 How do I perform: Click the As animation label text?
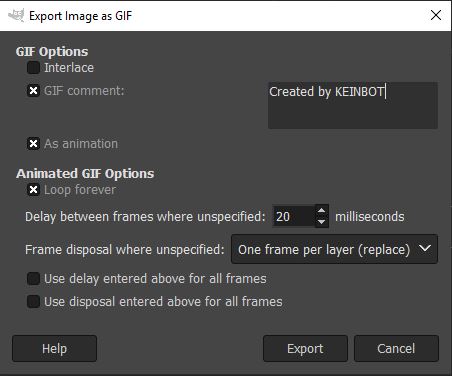81,144
